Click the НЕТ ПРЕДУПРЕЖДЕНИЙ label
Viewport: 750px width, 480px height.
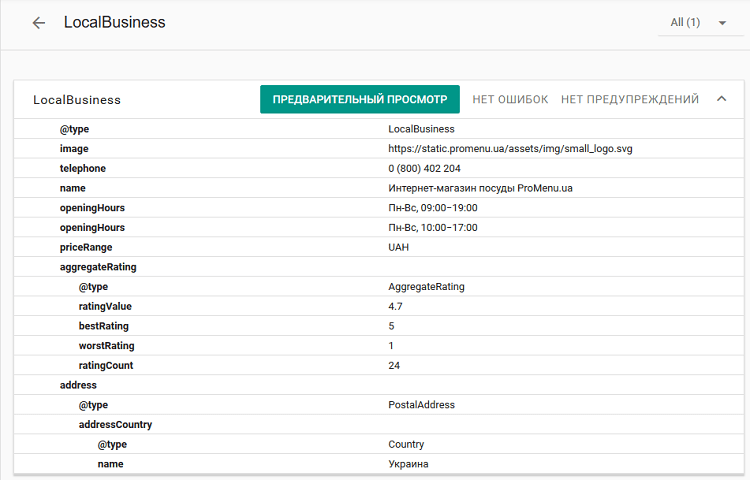coord(629,99)
